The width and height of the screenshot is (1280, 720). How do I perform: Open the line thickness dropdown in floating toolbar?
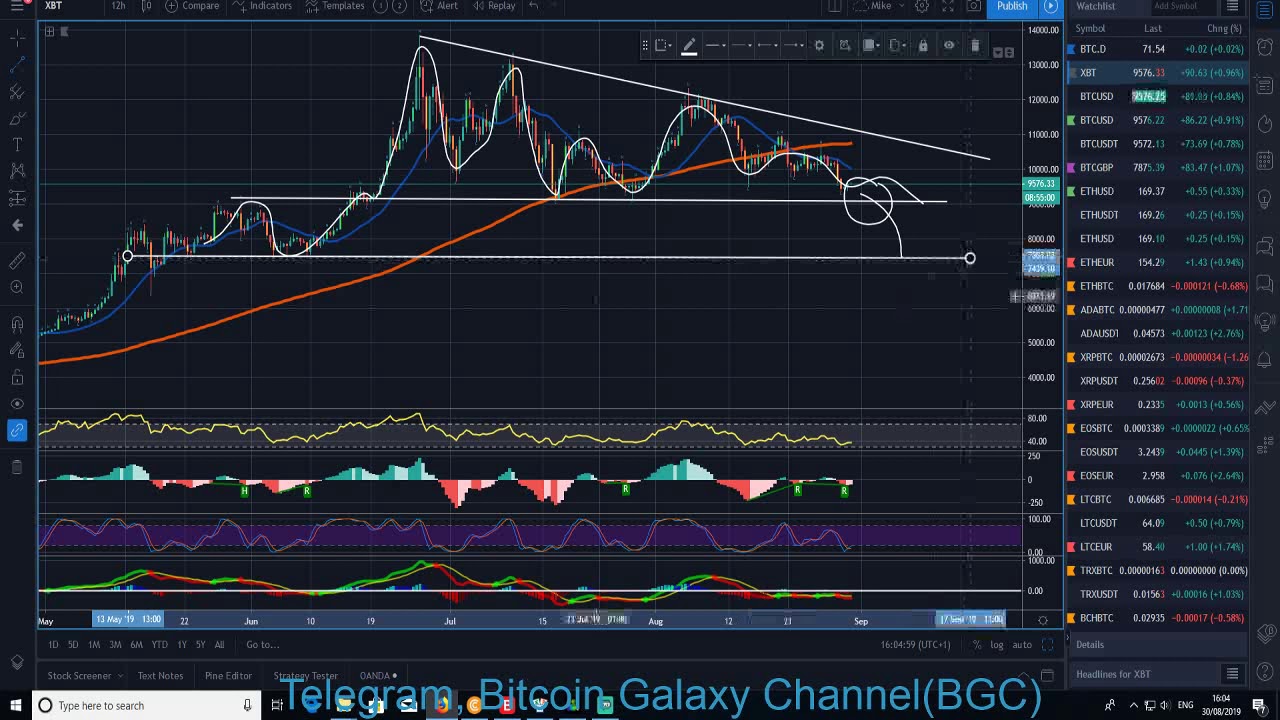(x=715, y=45)
